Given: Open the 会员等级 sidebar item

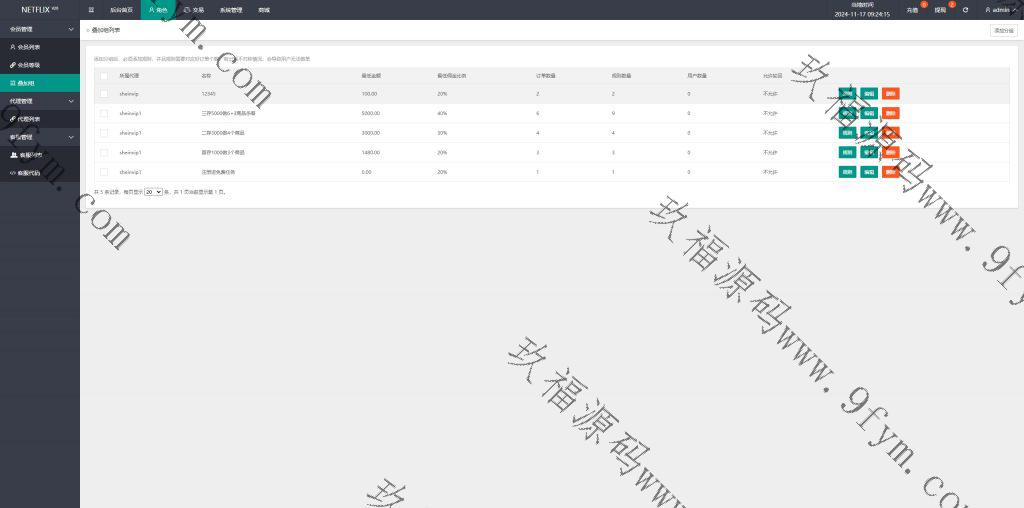Looking at the screenshot, I should pyautogui.click(x=29, y=65).
